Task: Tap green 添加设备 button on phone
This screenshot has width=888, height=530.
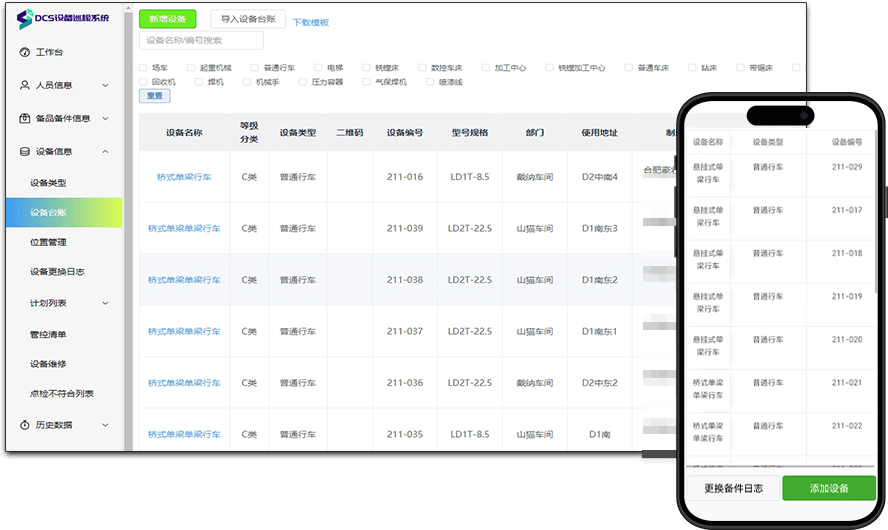Action: coord(828,488)
